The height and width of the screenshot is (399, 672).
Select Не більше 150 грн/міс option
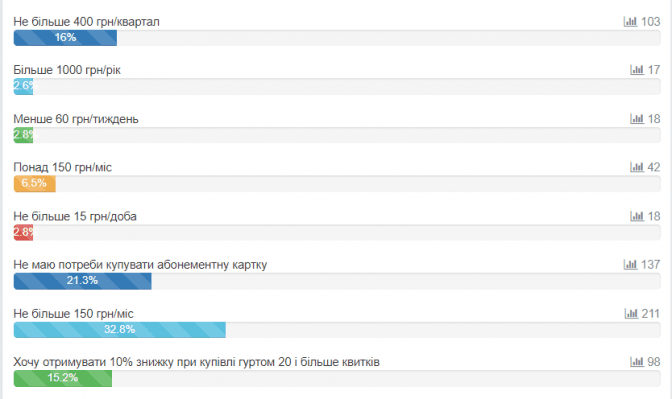click(73, 314)
